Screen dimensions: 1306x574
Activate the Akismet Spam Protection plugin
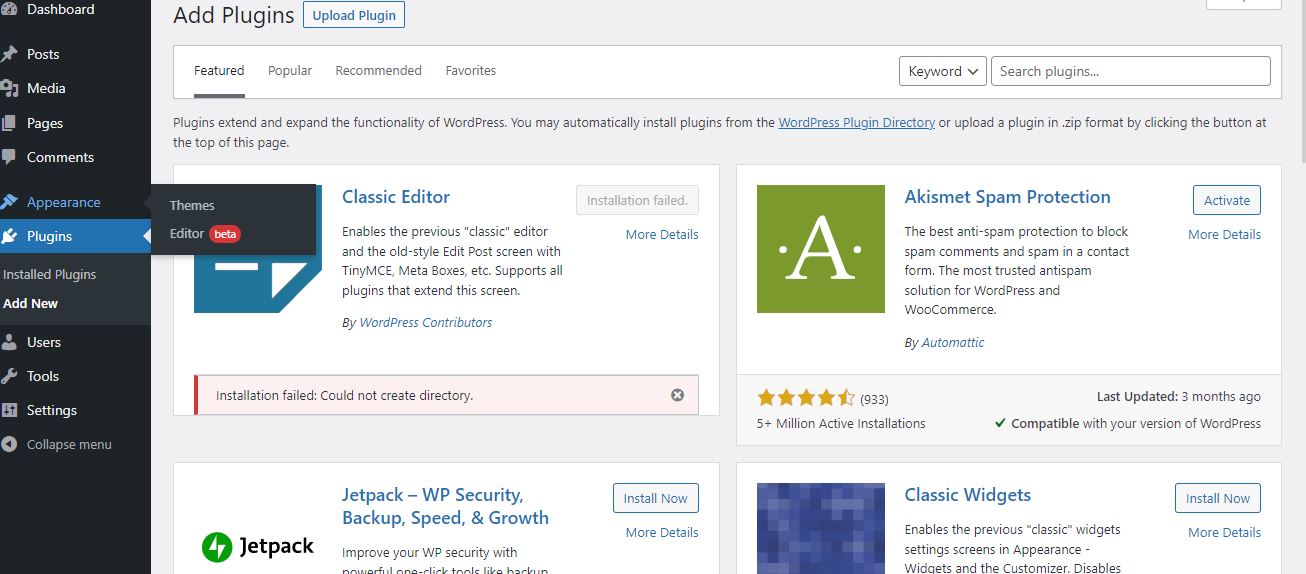pyautogui.click(x=1227, y=200)
